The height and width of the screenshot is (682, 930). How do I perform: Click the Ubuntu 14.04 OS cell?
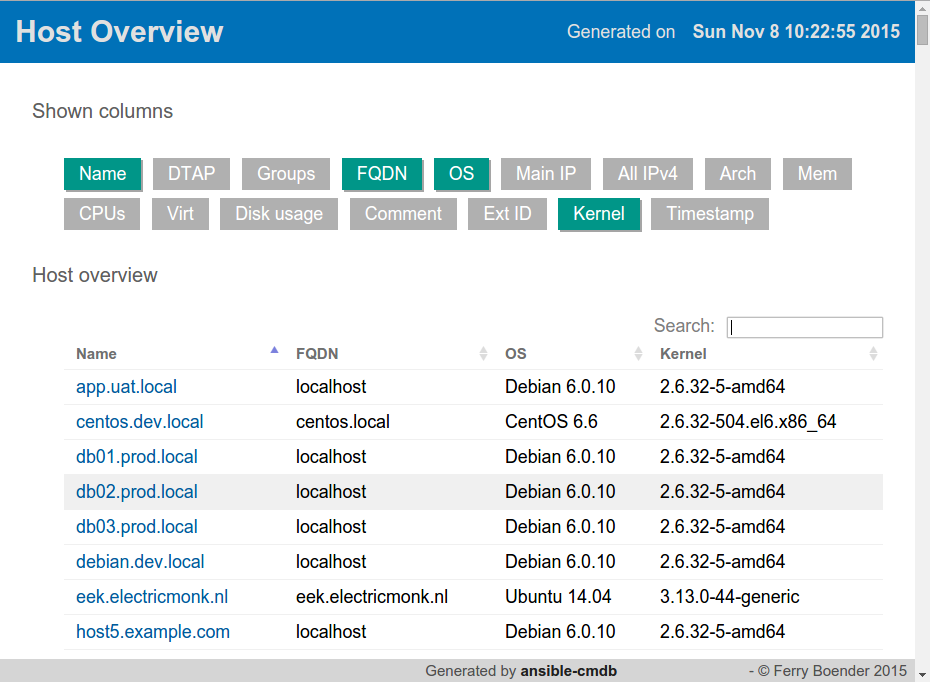(558, 597)
